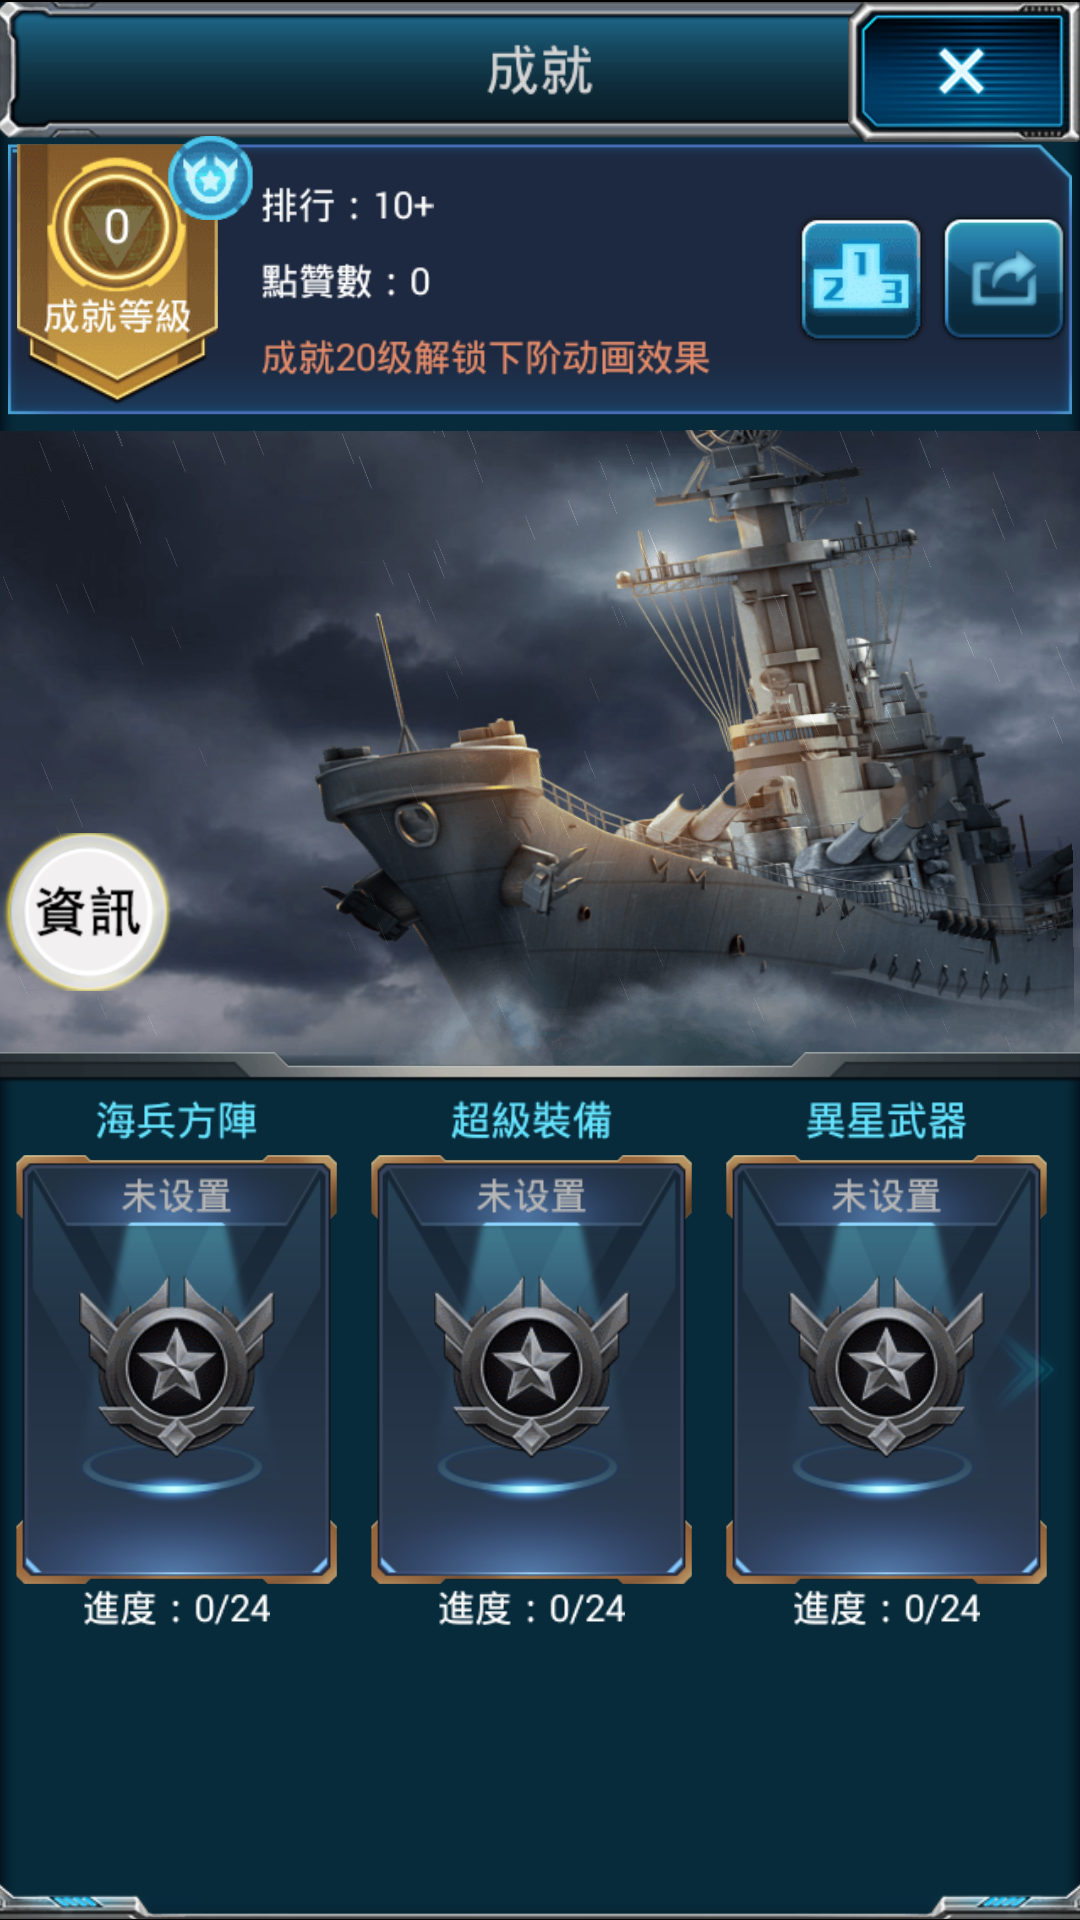Tap 未设置 label on 海兵方陣 card
1080x1920 pixels.
[177, 1196]
